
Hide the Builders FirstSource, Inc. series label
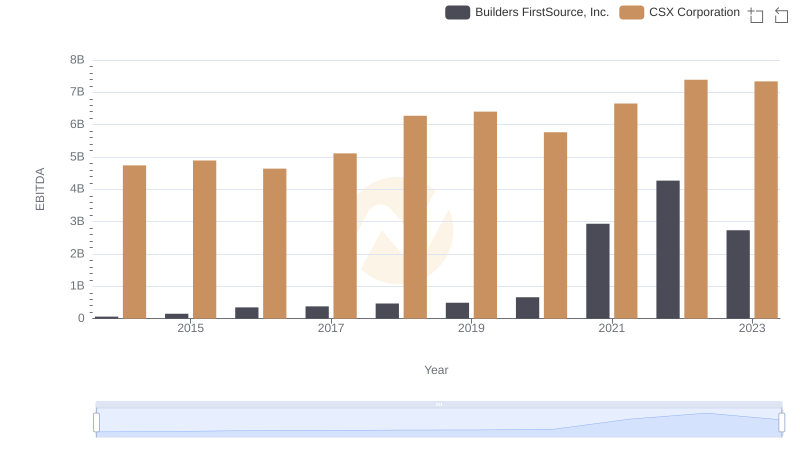pyautogui.click(x=542, y=12)
